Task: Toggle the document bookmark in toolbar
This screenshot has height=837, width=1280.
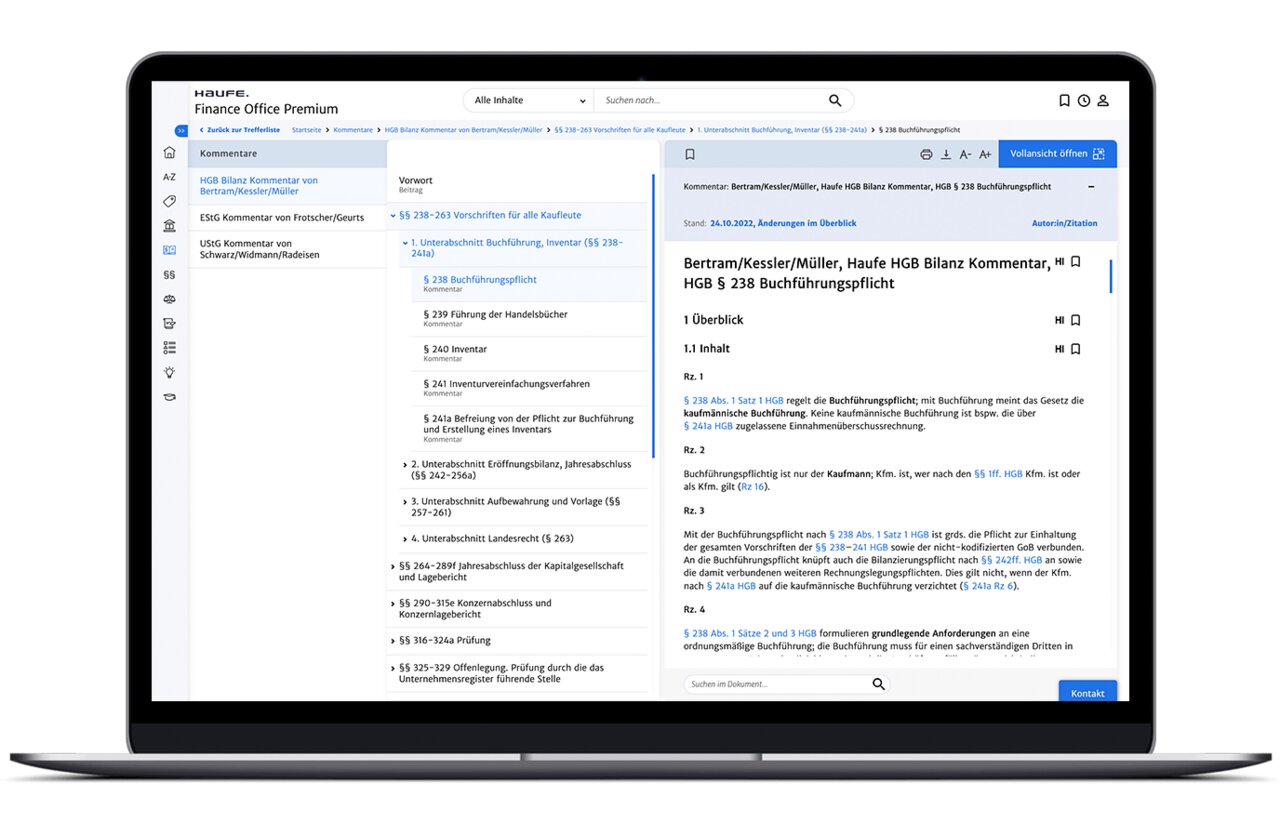Action: point(690,154)
